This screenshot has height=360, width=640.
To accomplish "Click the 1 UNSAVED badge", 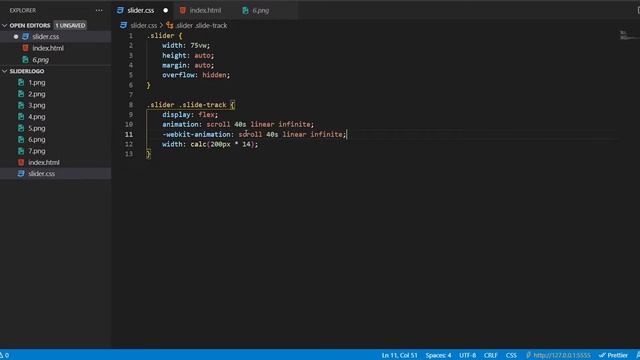I will click(70, 25).
